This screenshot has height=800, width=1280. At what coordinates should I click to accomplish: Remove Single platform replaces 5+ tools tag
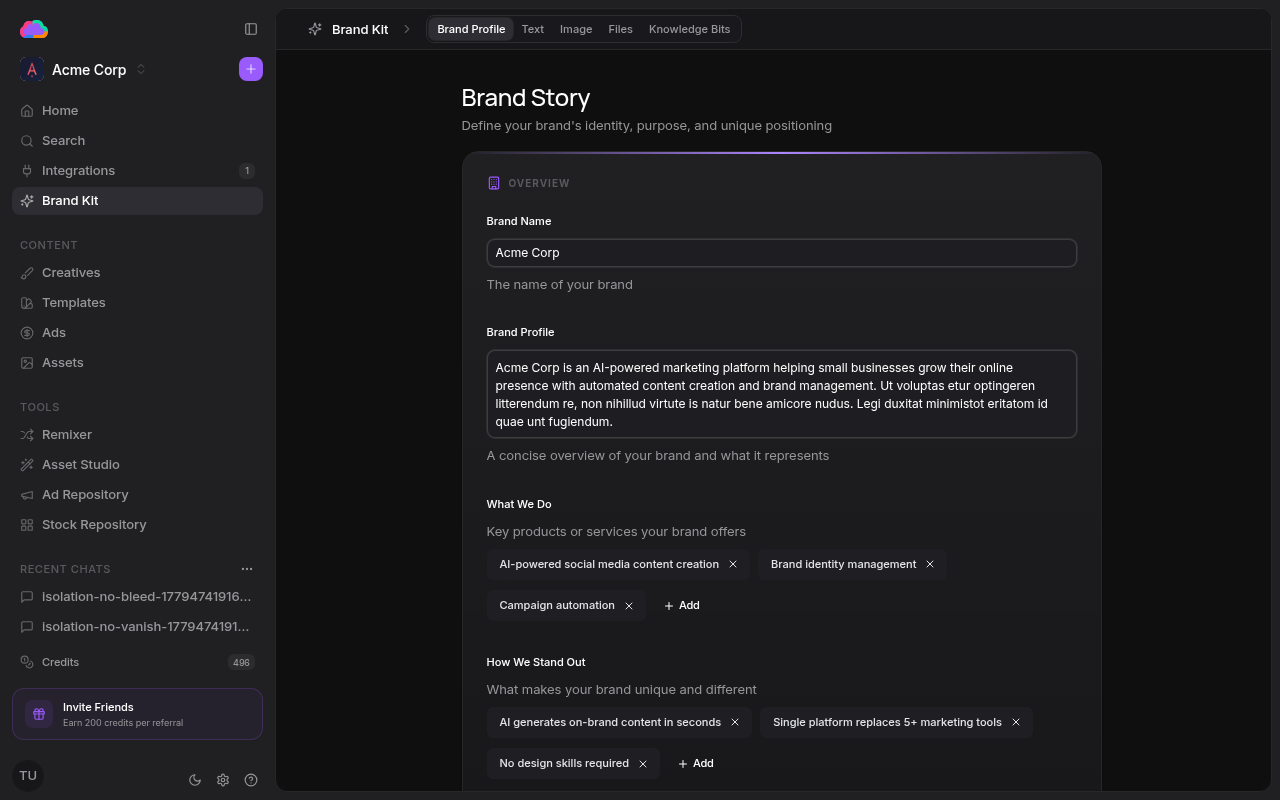click(x=1016, y=722)
